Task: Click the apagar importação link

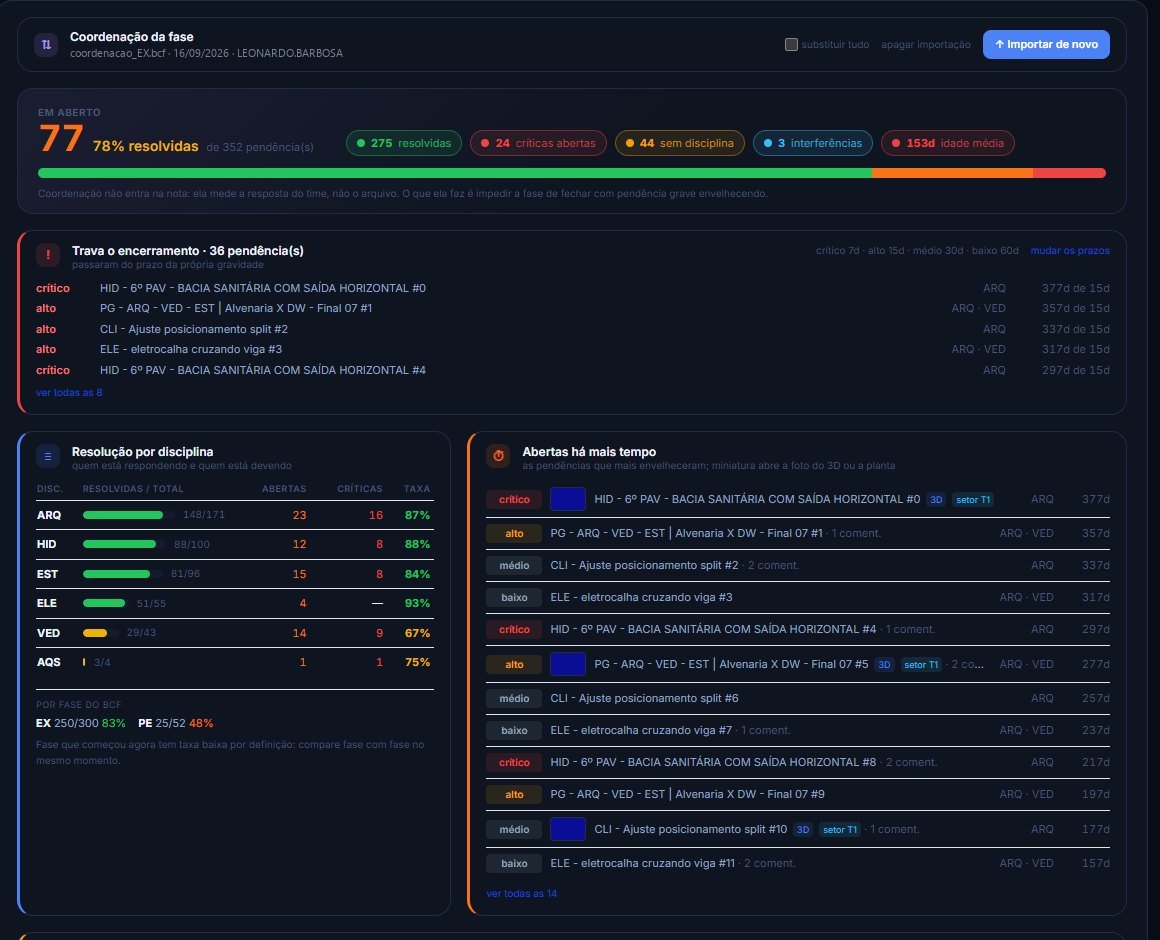Action: 925,44
